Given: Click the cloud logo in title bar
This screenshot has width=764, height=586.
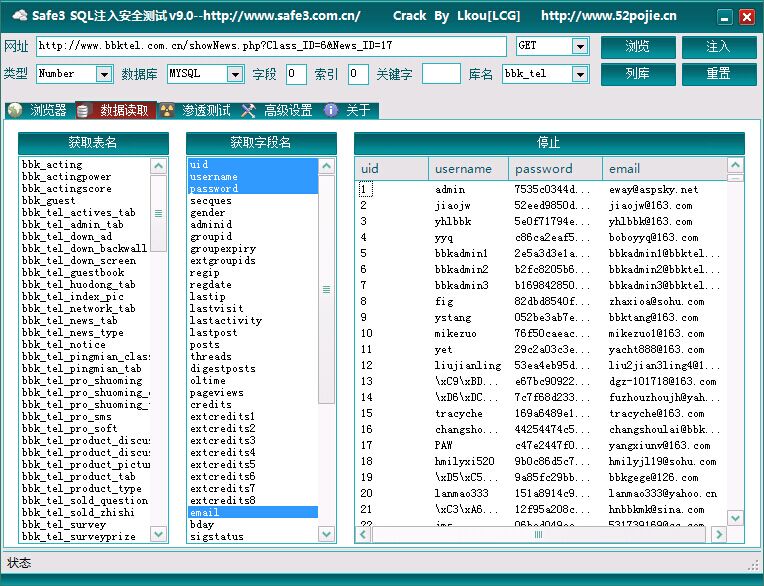Looking at the screenshot, I should coord(19,16).
